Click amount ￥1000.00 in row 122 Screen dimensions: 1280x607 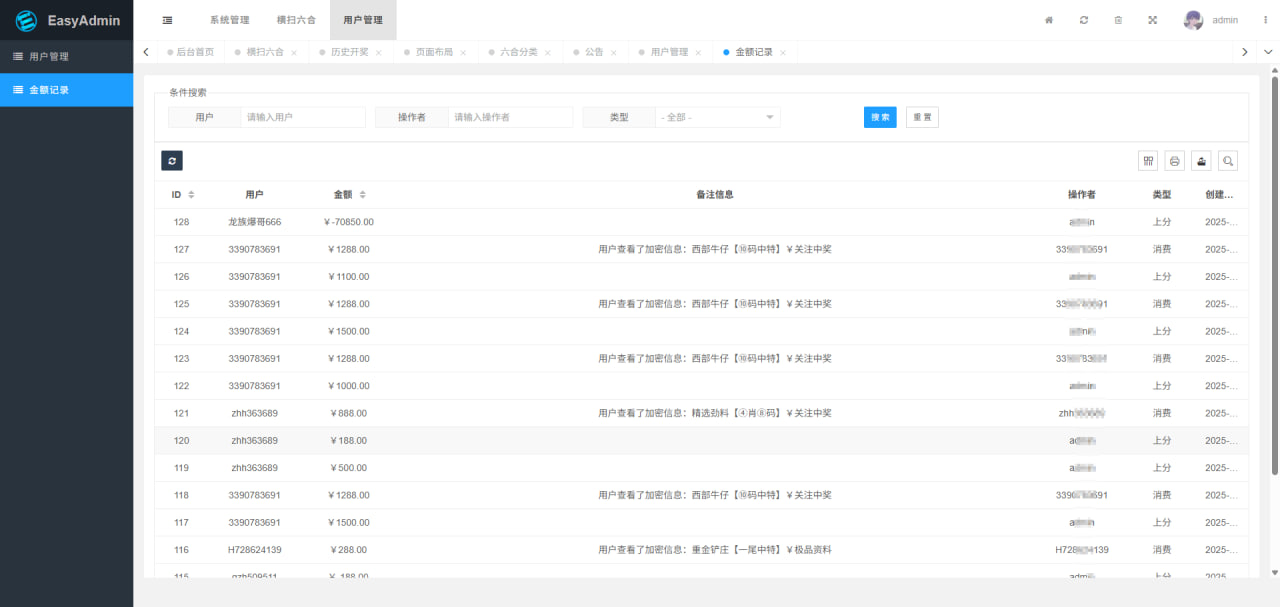348,386
